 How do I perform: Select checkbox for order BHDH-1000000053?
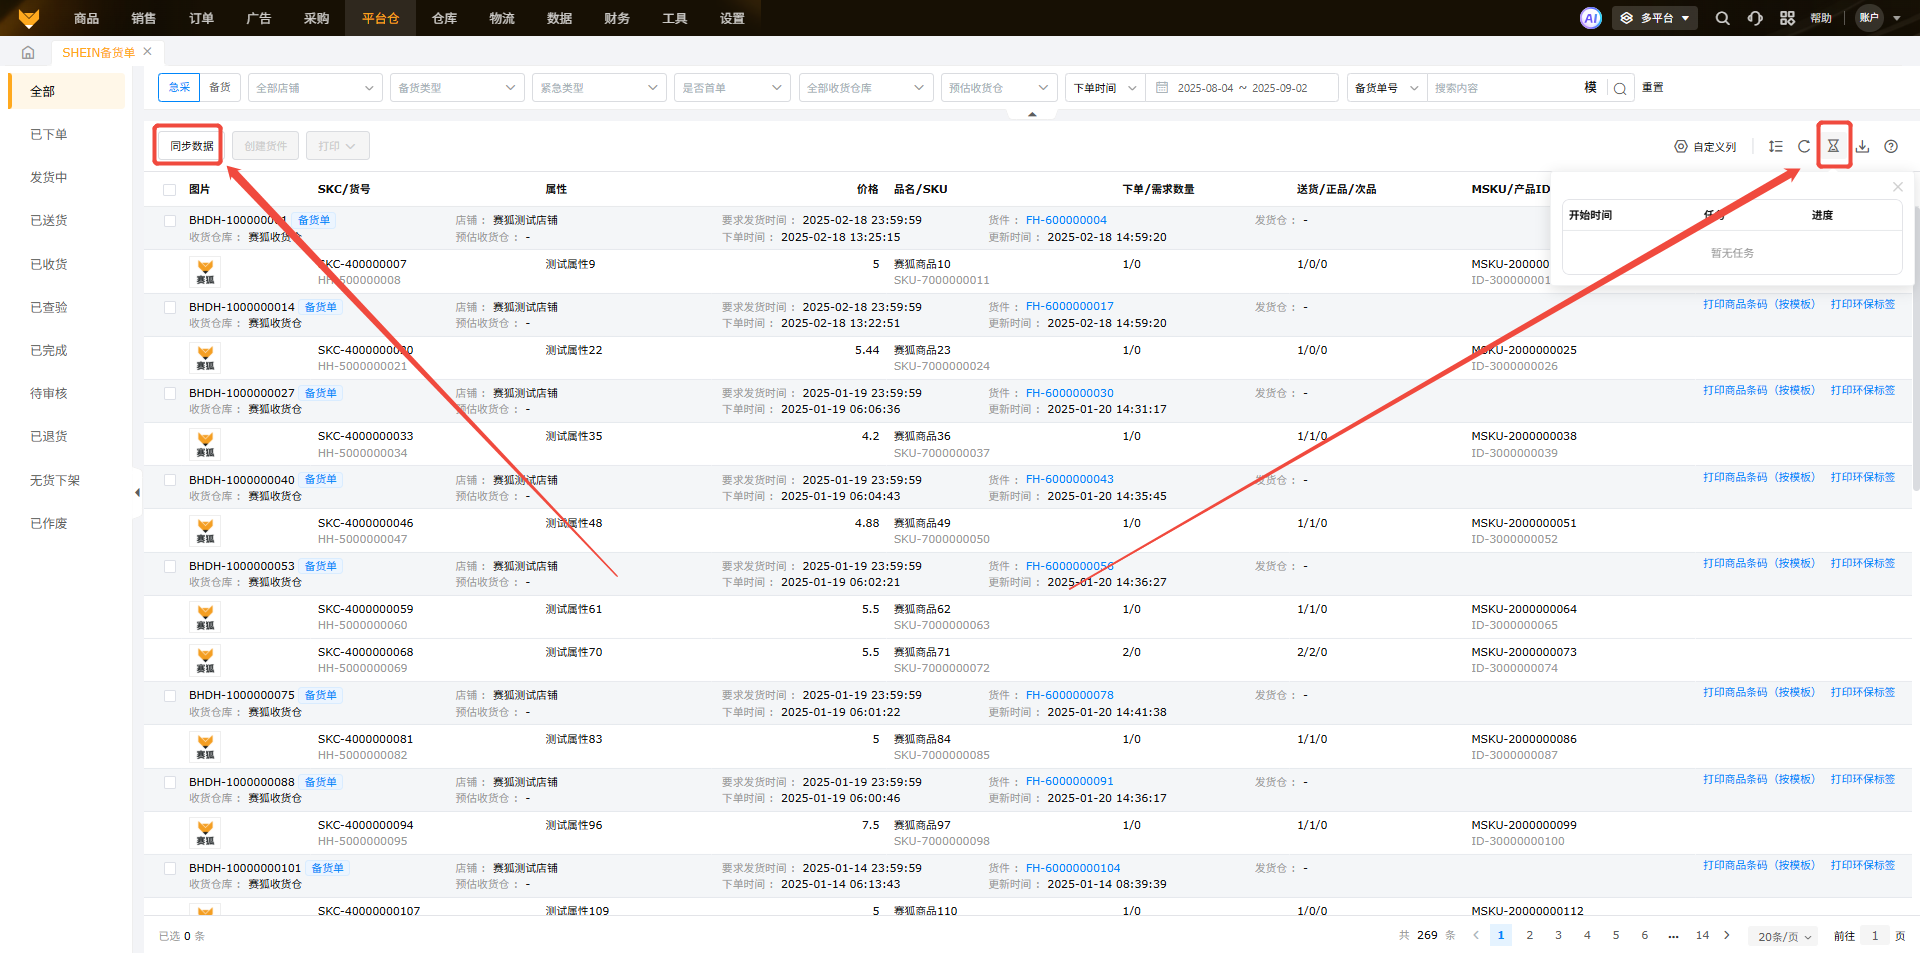(x=169, y=567)
